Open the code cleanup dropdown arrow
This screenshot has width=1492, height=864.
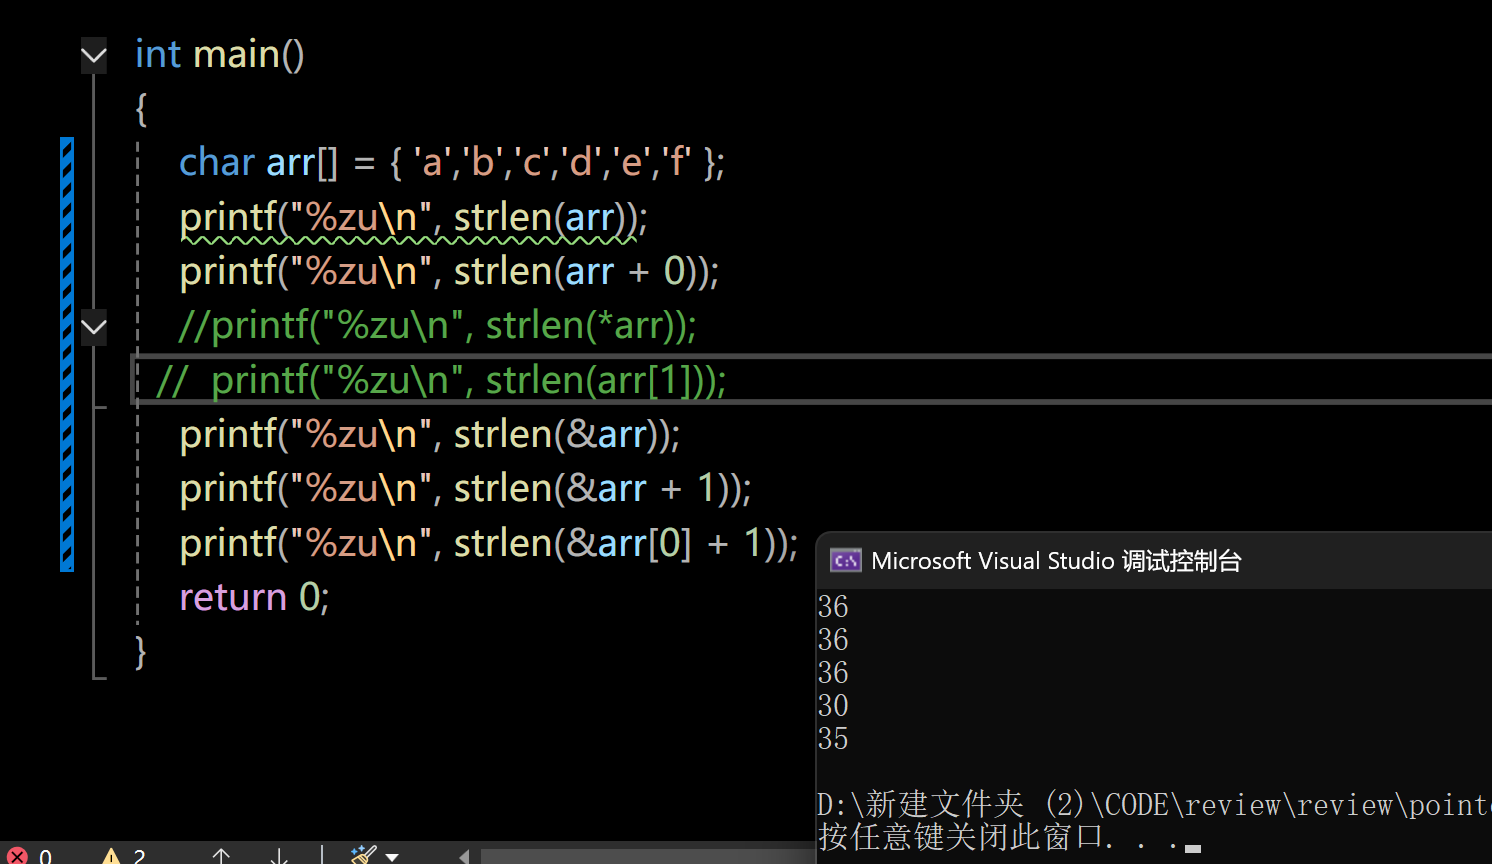(392, 857)
